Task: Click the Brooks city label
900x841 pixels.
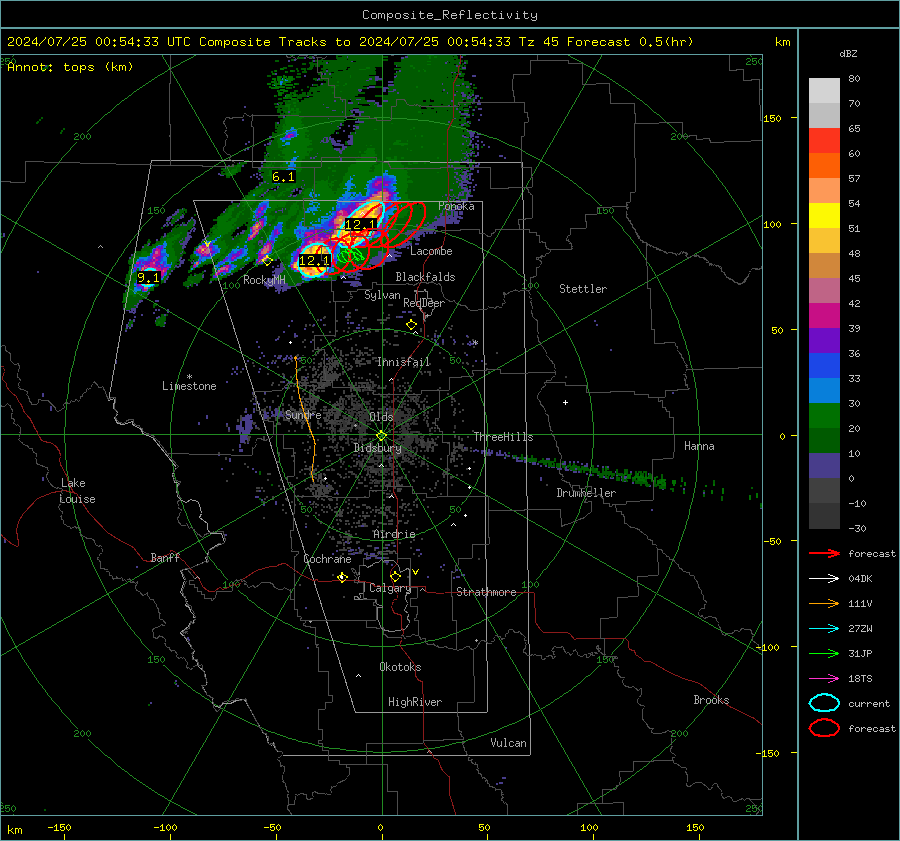Action: pos(711,700)
